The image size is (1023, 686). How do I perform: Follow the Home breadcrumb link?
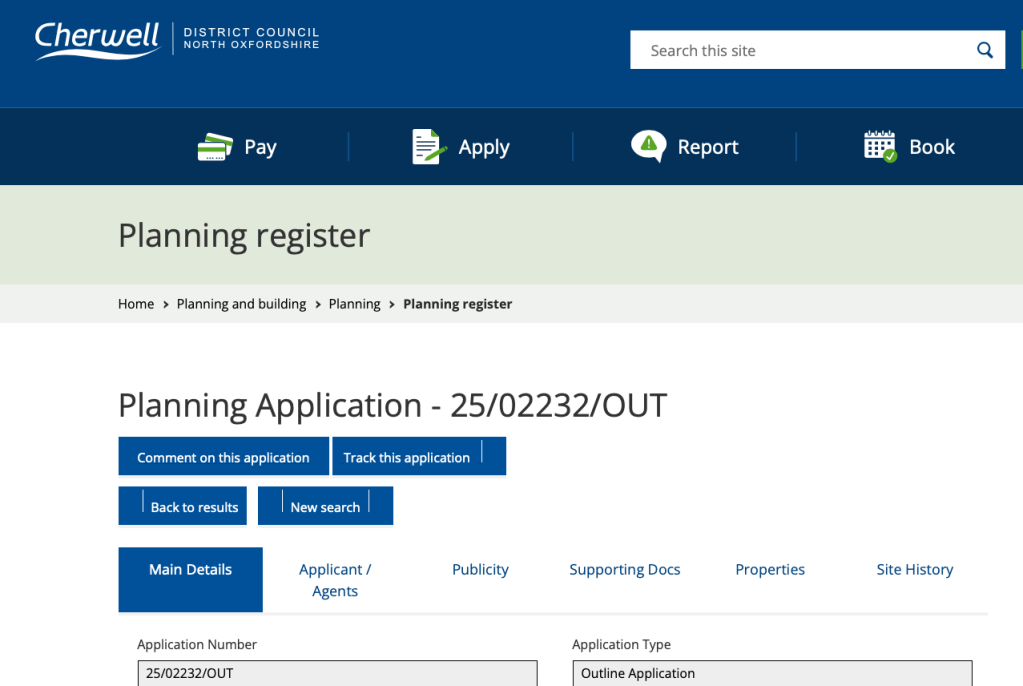[x=136, y=304]
